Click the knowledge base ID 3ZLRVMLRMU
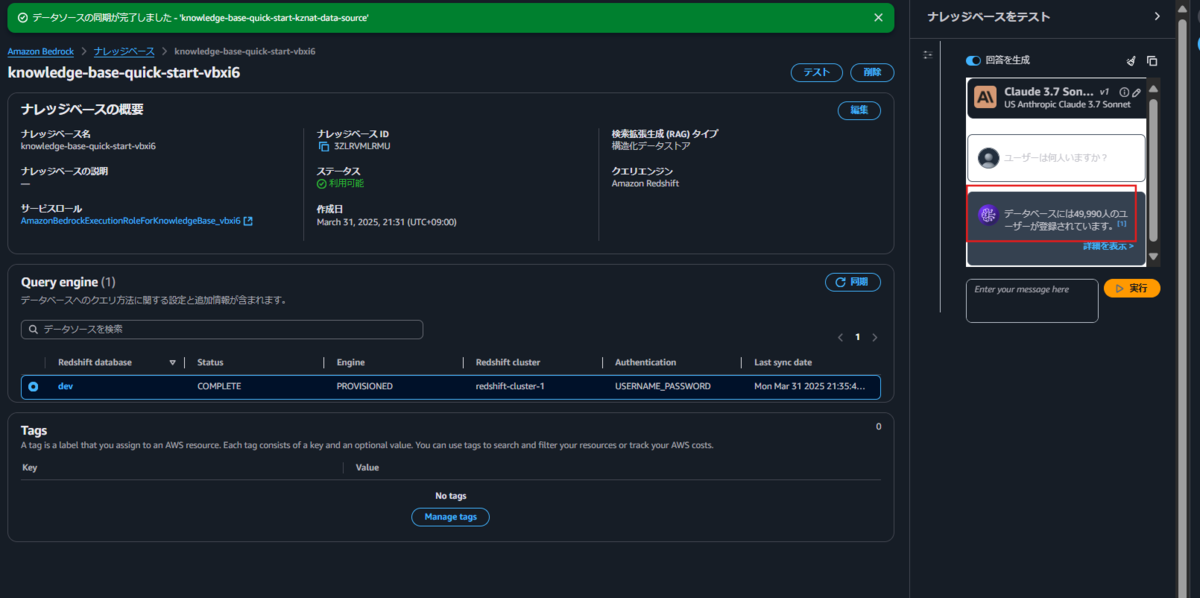Screen dimensions: 1200x598 point(361,146)
